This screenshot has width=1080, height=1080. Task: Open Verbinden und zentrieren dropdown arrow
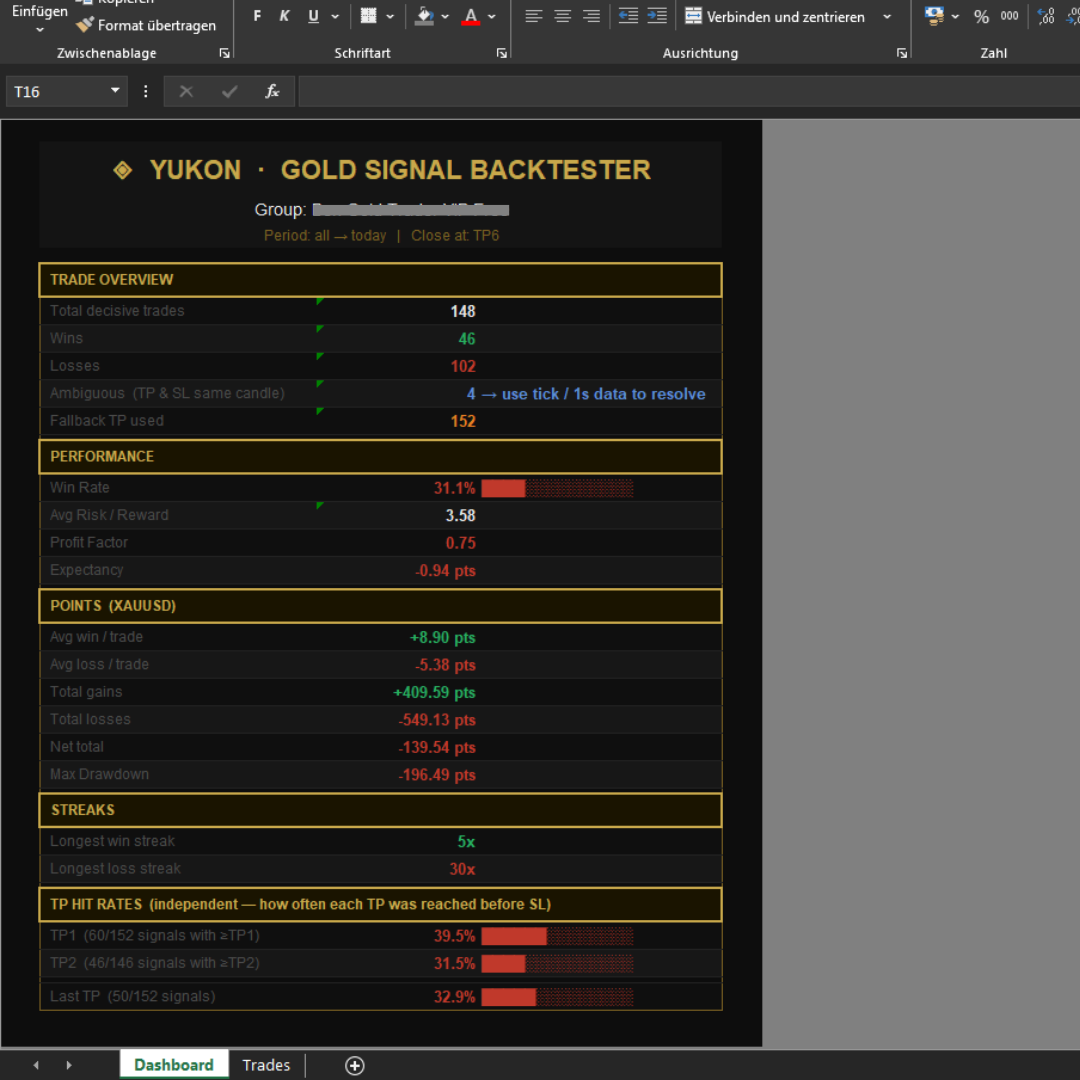tap(887, 17)
